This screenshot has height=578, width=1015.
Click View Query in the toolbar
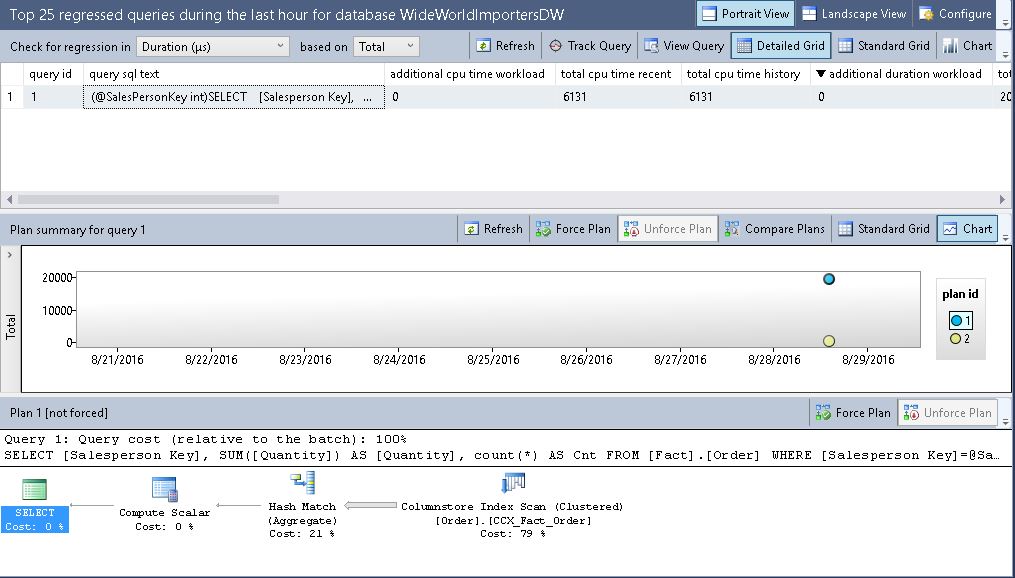(684, 46)
